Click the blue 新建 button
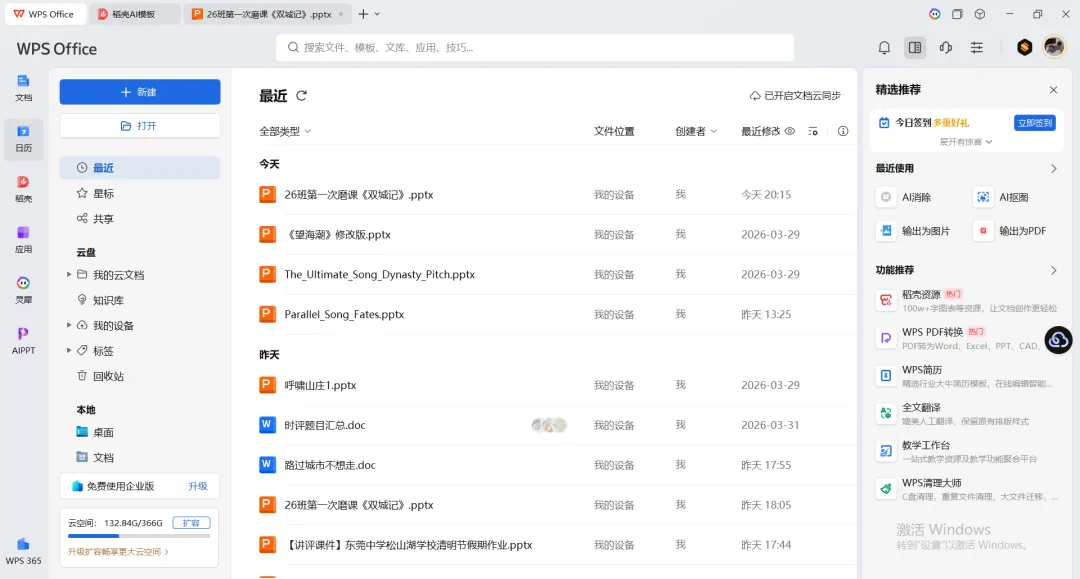The image size is (1080, 579). coord(140,92)
